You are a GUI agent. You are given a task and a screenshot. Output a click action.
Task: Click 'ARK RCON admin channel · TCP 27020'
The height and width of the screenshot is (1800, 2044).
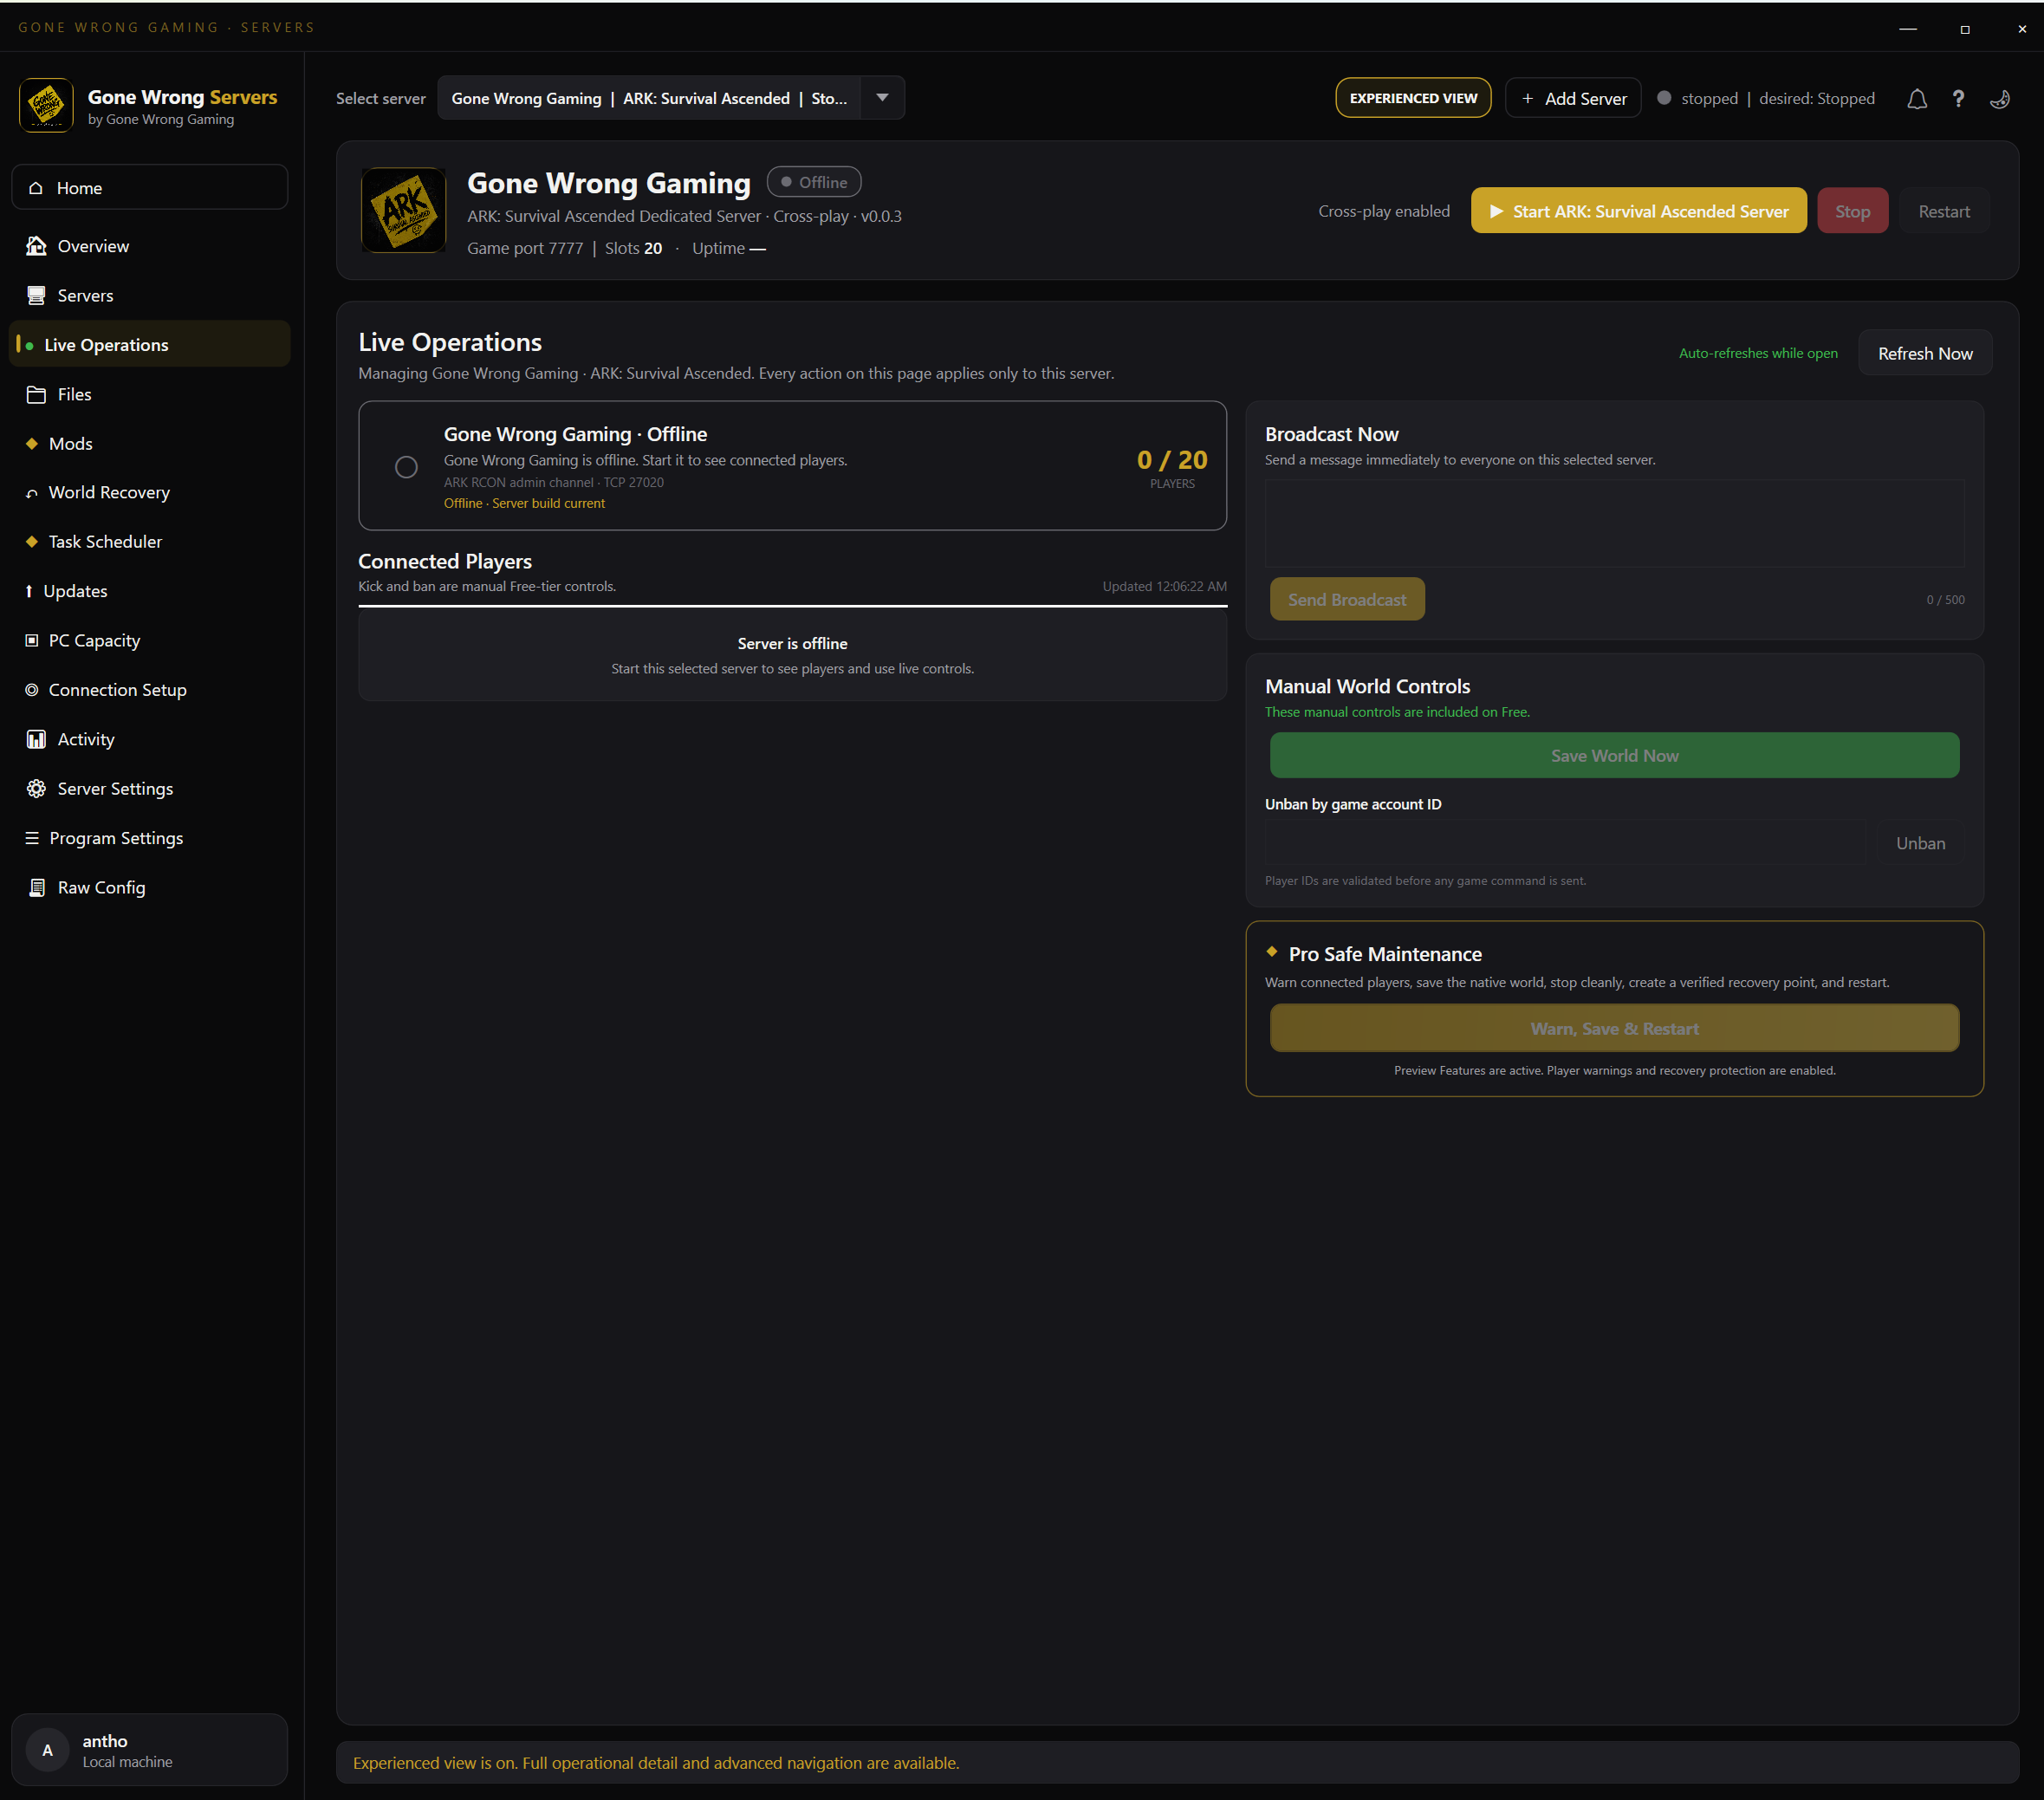pos(553,482)
